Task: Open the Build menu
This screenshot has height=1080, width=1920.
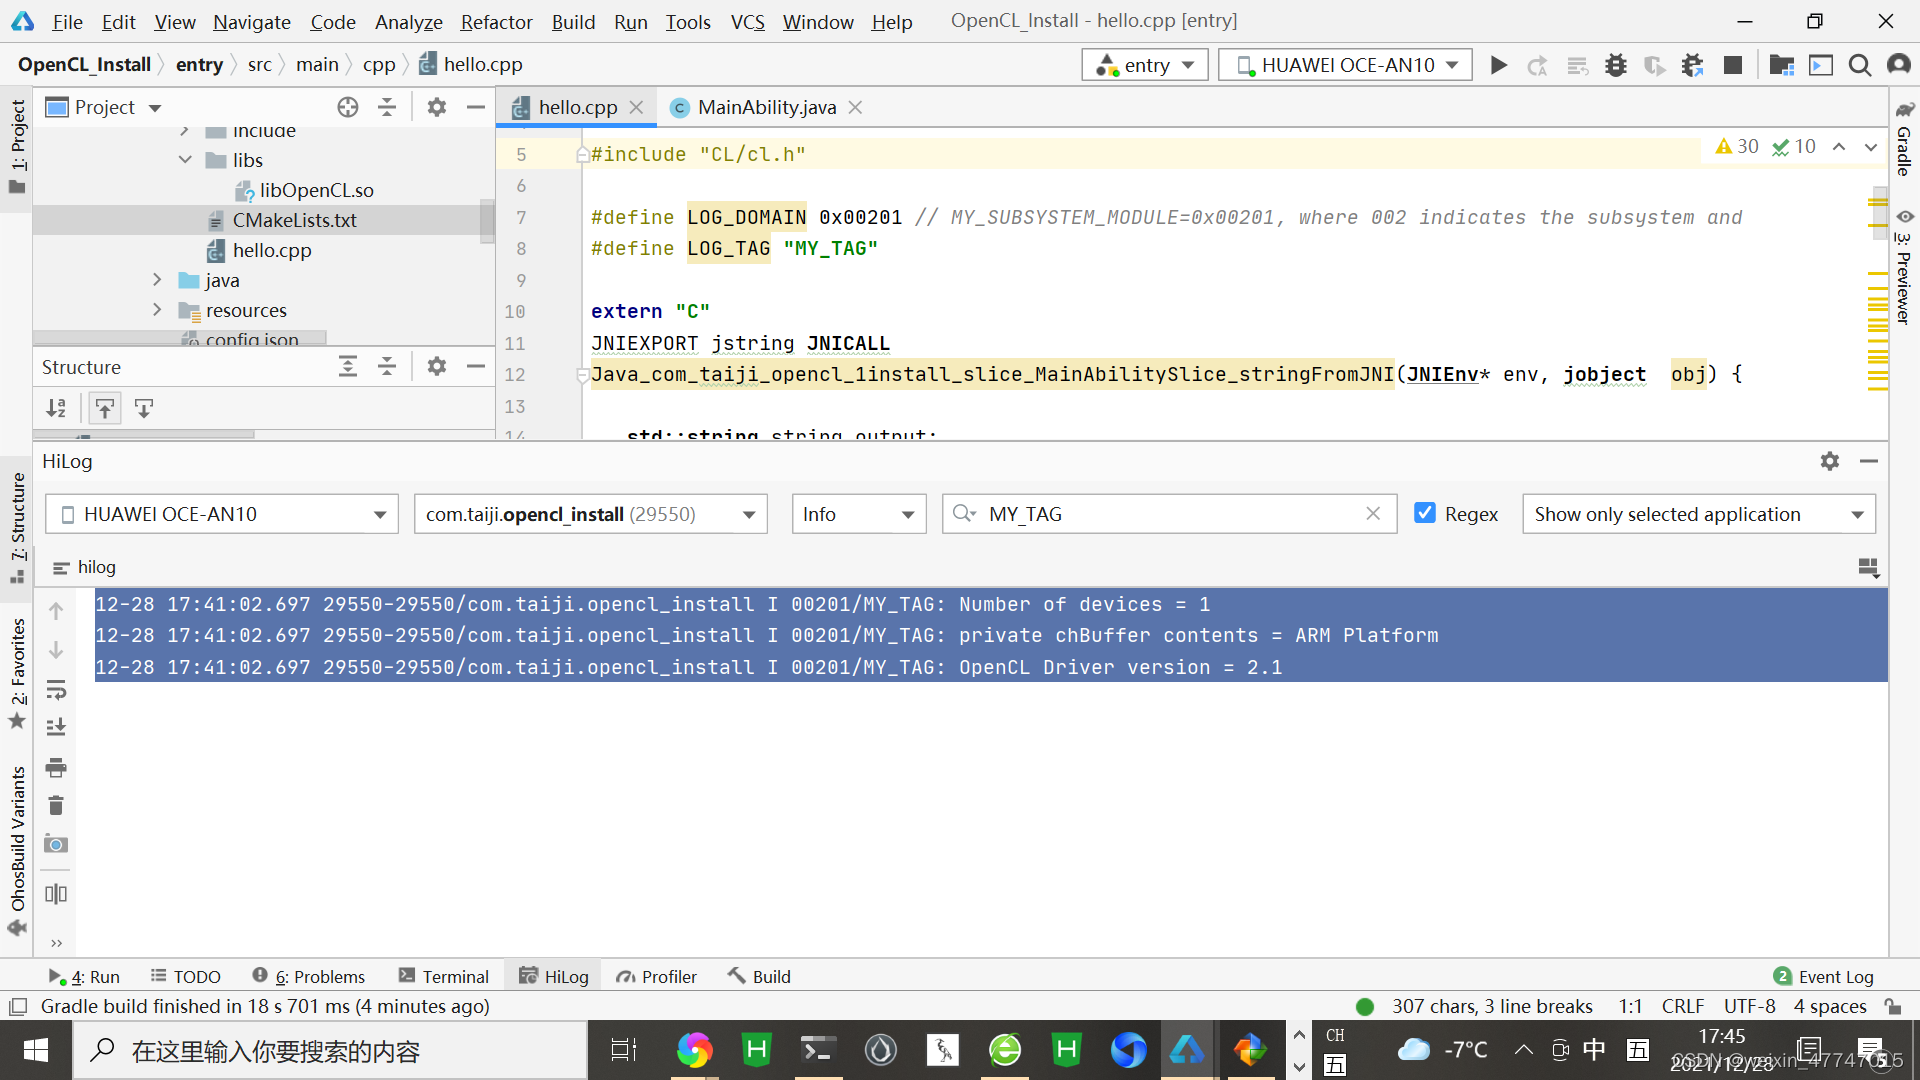Action: click(x=573, y=21)
